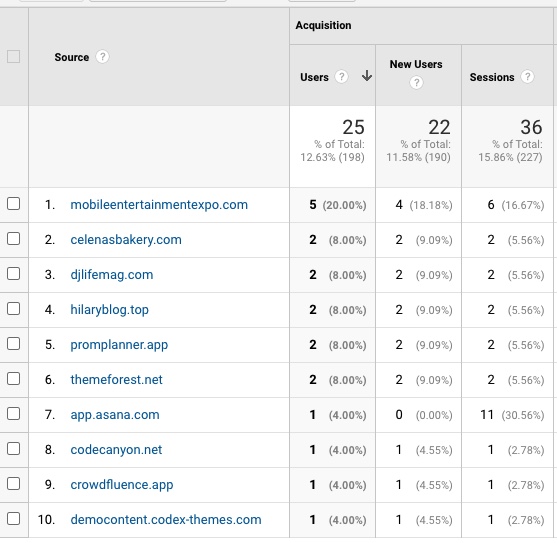The width and height of the screenshot is (557, 543).
Task: Open the celenasbakery.com source link
Action: (126, 240)
